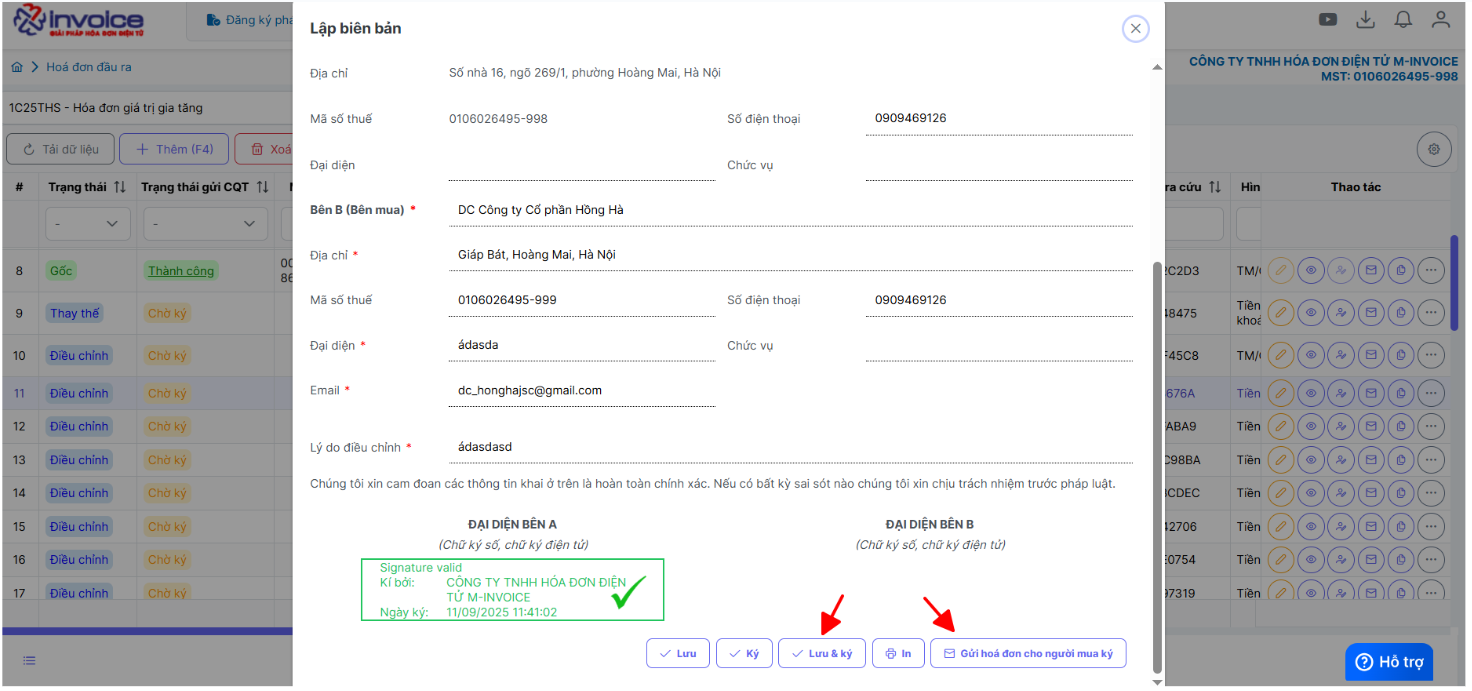Viewport: 1472px width, 691px height.
Task: Click the email icon for row 12
Action: tap(1371, 426)
